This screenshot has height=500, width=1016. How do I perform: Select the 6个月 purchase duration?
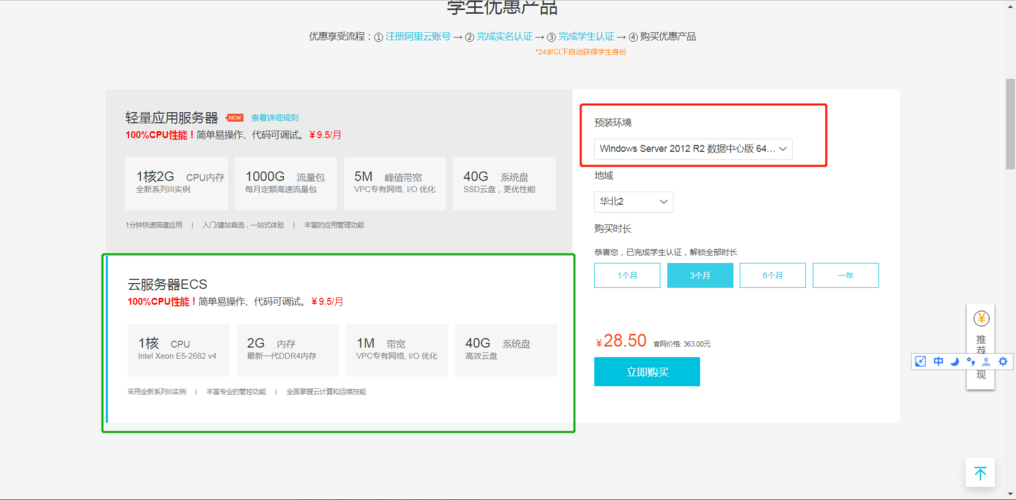point(772,275)
